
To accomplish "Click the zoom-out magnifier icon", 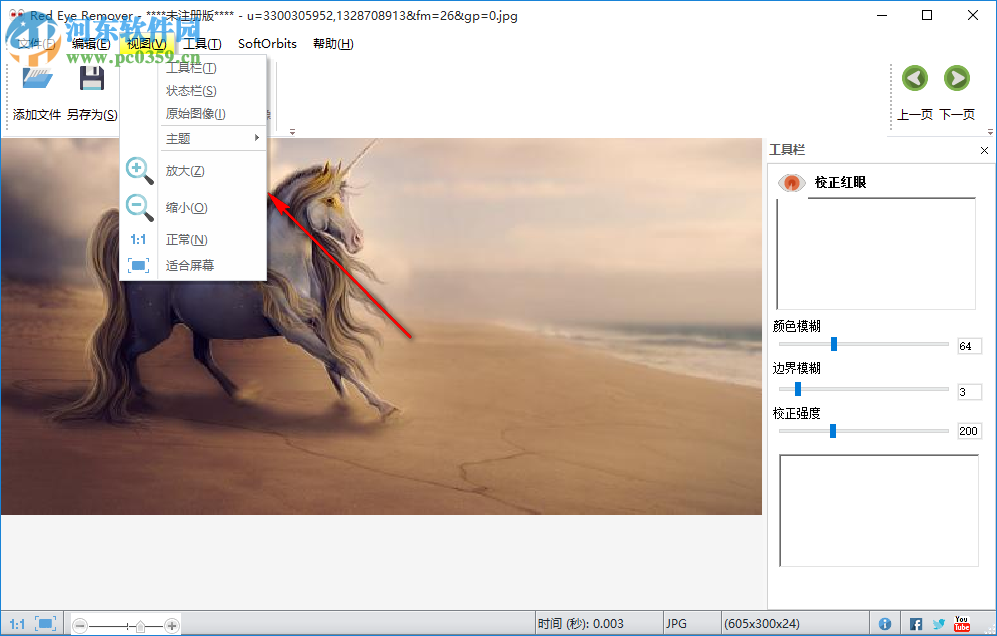I will tap(138, 207).
